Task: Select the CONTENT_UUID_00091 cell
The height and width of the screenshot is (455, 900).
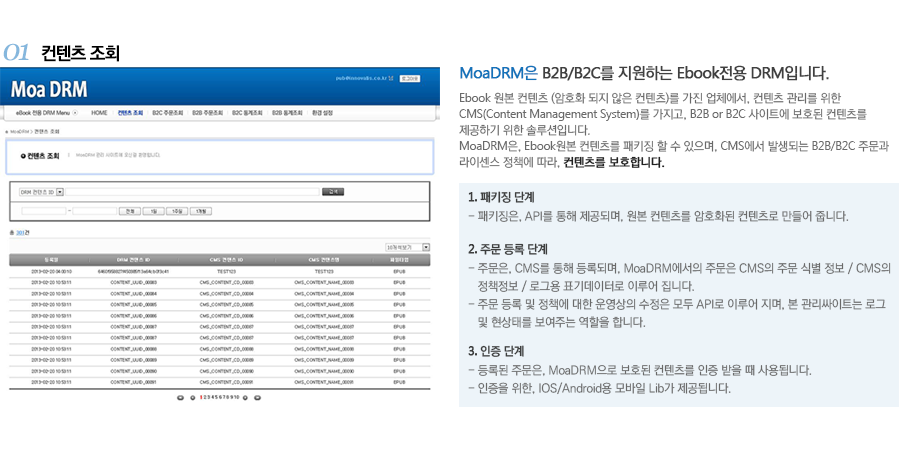Action: pyautogui.click(x=133, y=382)
